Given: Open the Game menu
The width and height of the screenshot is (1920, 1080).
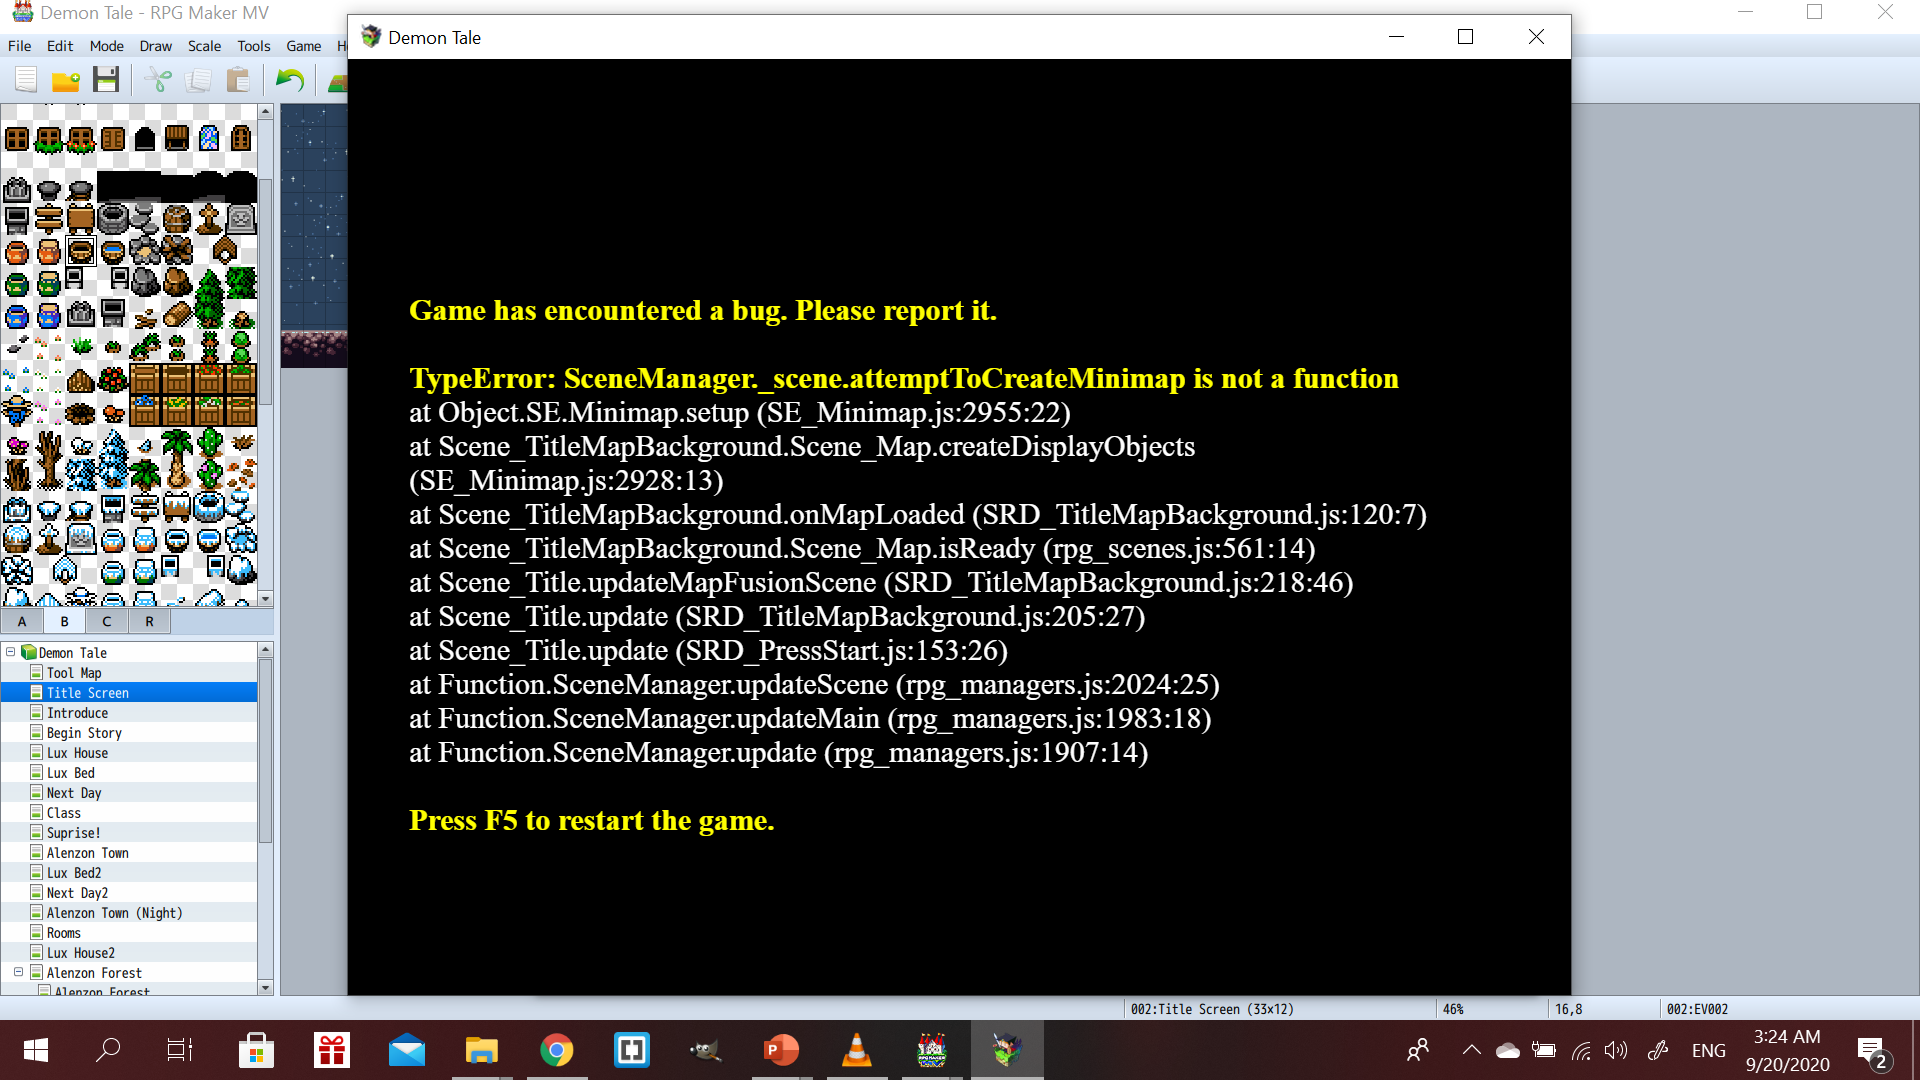Looking at the screenshot, I should click(x=303, y=46).
